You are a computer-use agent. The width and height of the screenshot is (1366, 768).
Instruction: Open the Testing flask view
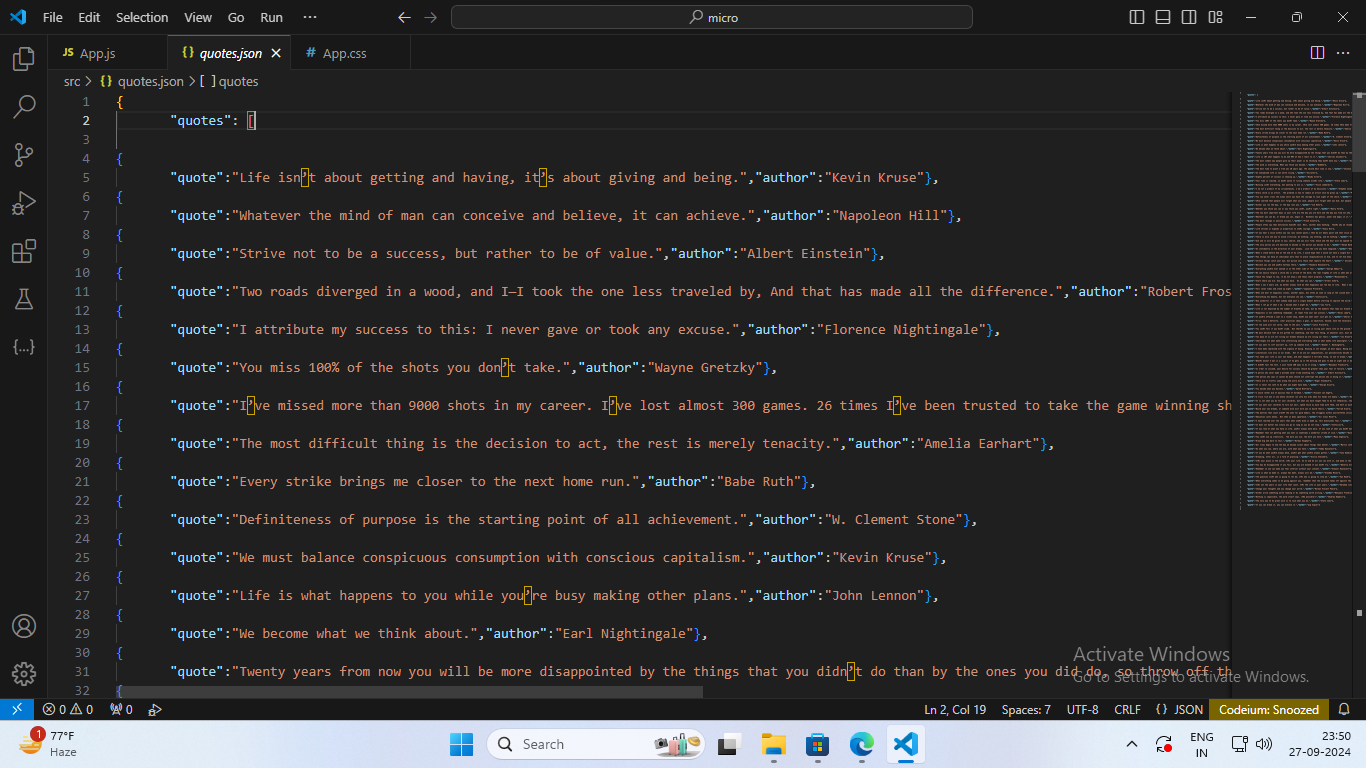(24, 299)
